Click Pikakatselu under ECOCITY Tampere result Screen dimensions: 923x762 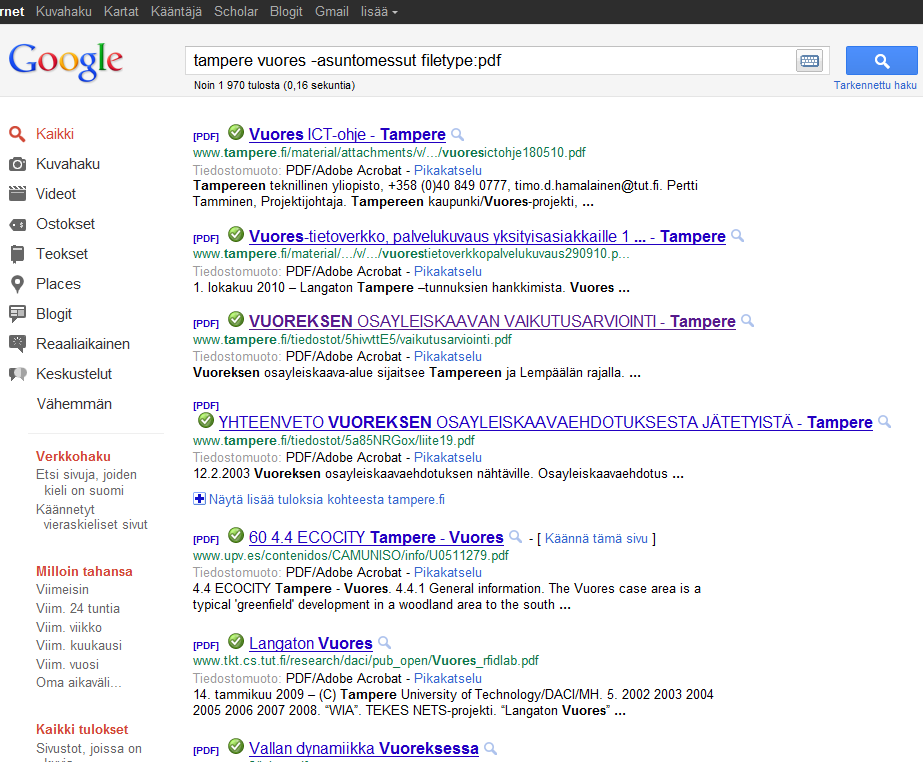tap(448, 572)
